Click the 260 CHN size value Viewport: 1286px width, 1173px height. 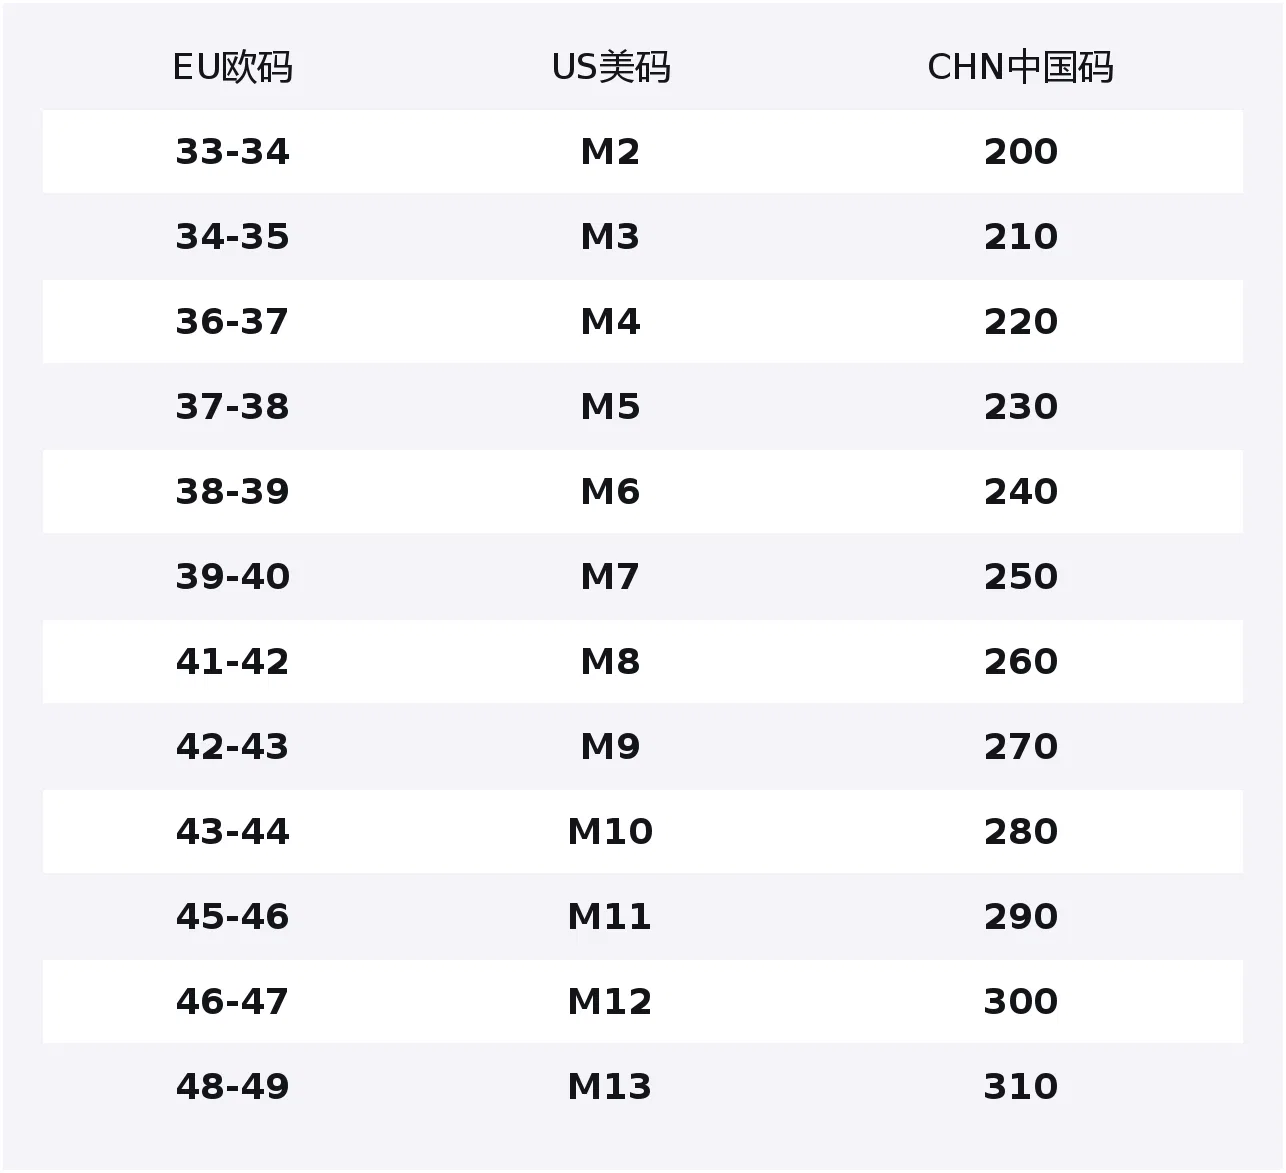pyautogui.click(x=1020, y=662)
